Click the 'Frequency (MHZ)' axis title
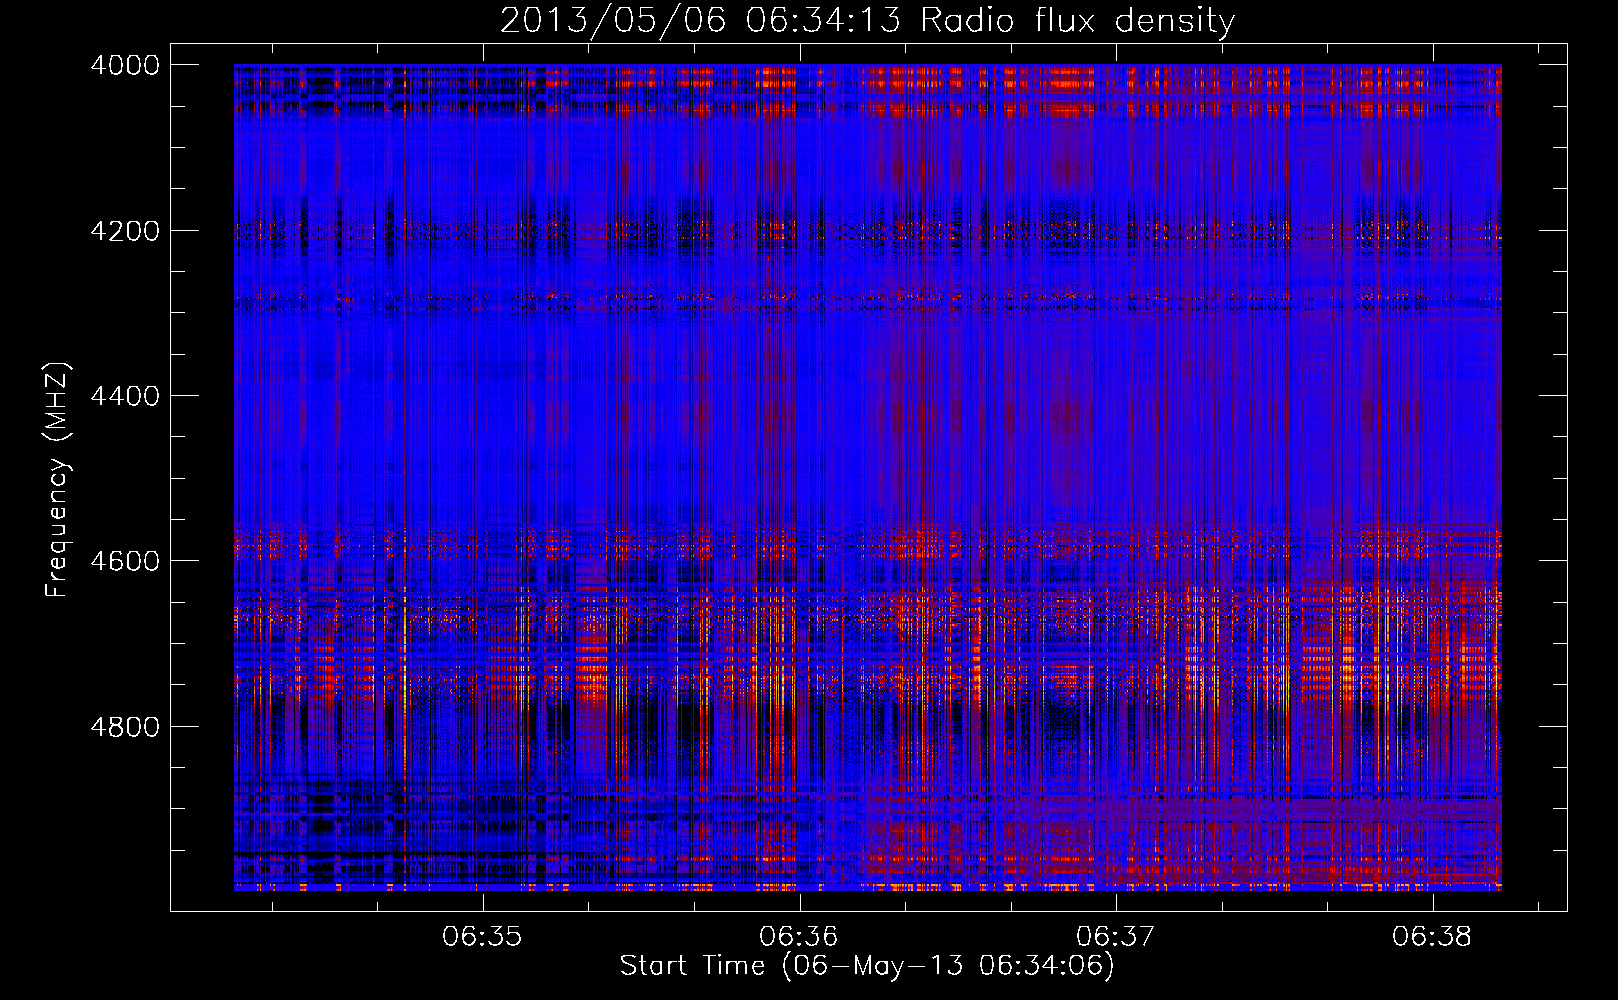 coord(57,480)
